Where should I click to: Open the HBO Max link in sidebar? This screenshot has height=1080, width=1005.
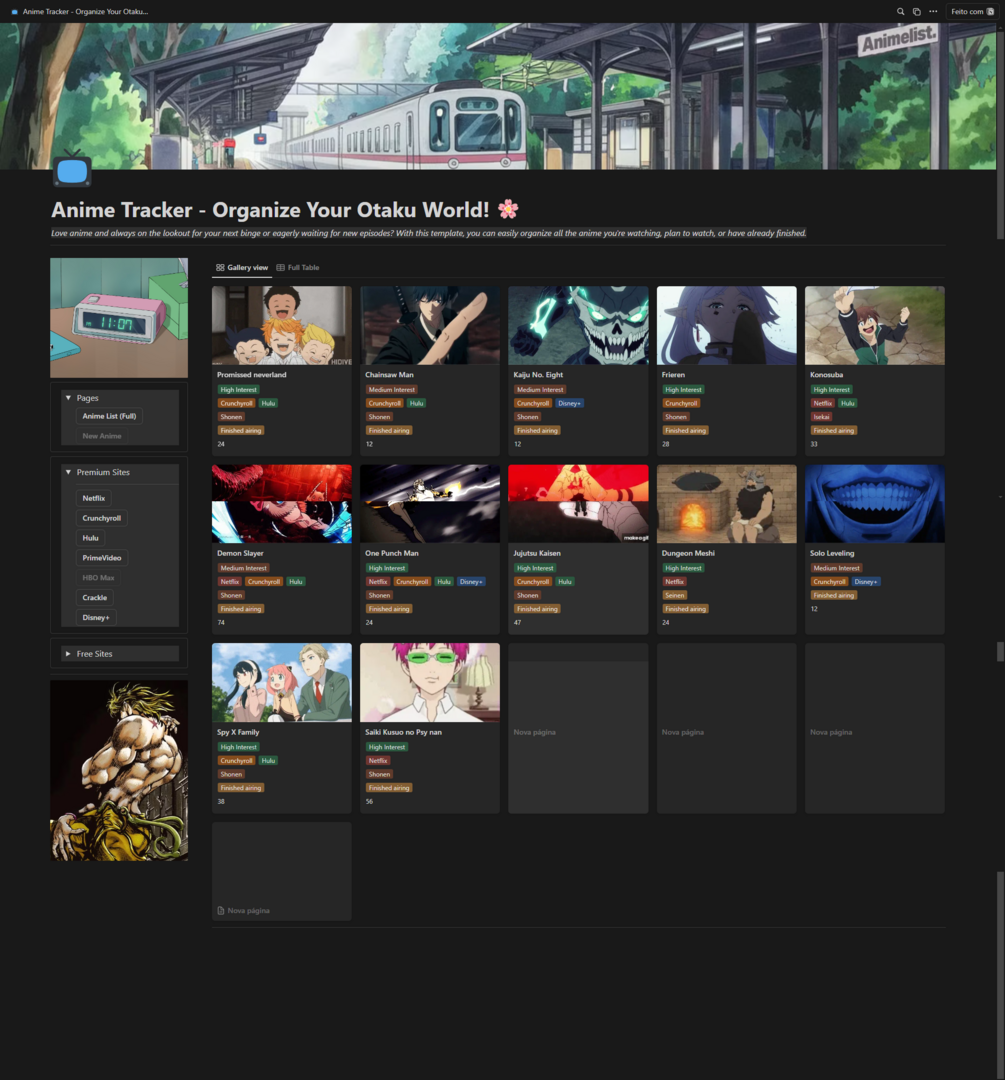tap(99, 579)
